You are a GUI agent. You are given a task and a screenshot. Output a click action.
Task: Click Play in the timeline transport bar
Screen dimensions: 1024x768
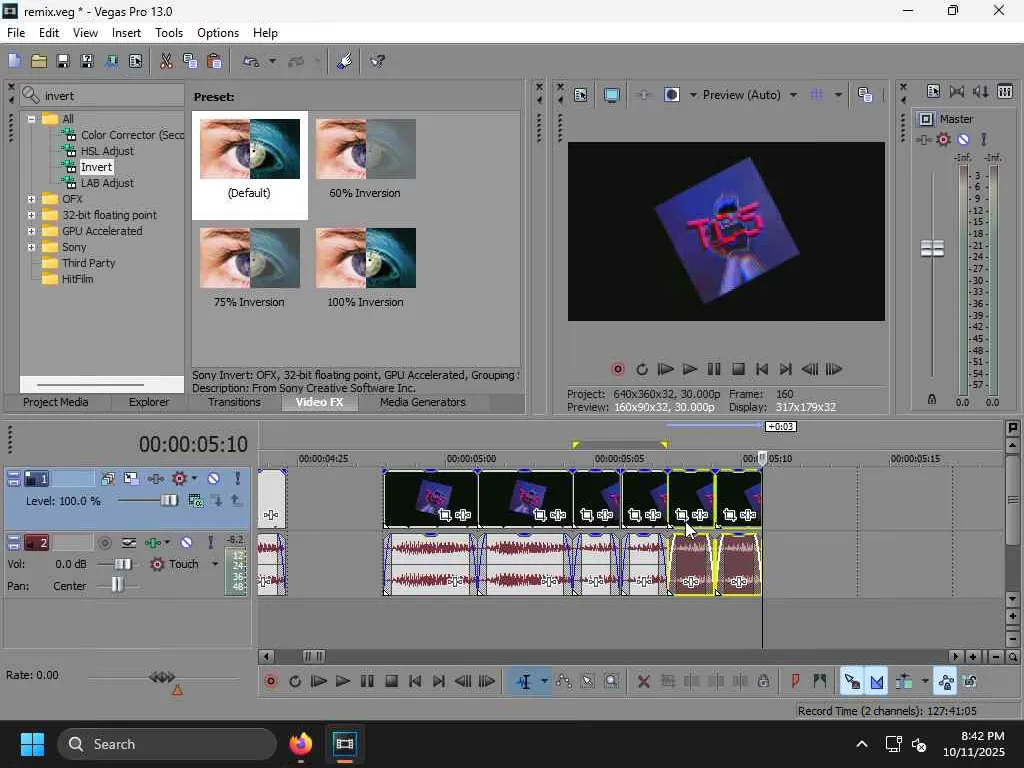343,682
